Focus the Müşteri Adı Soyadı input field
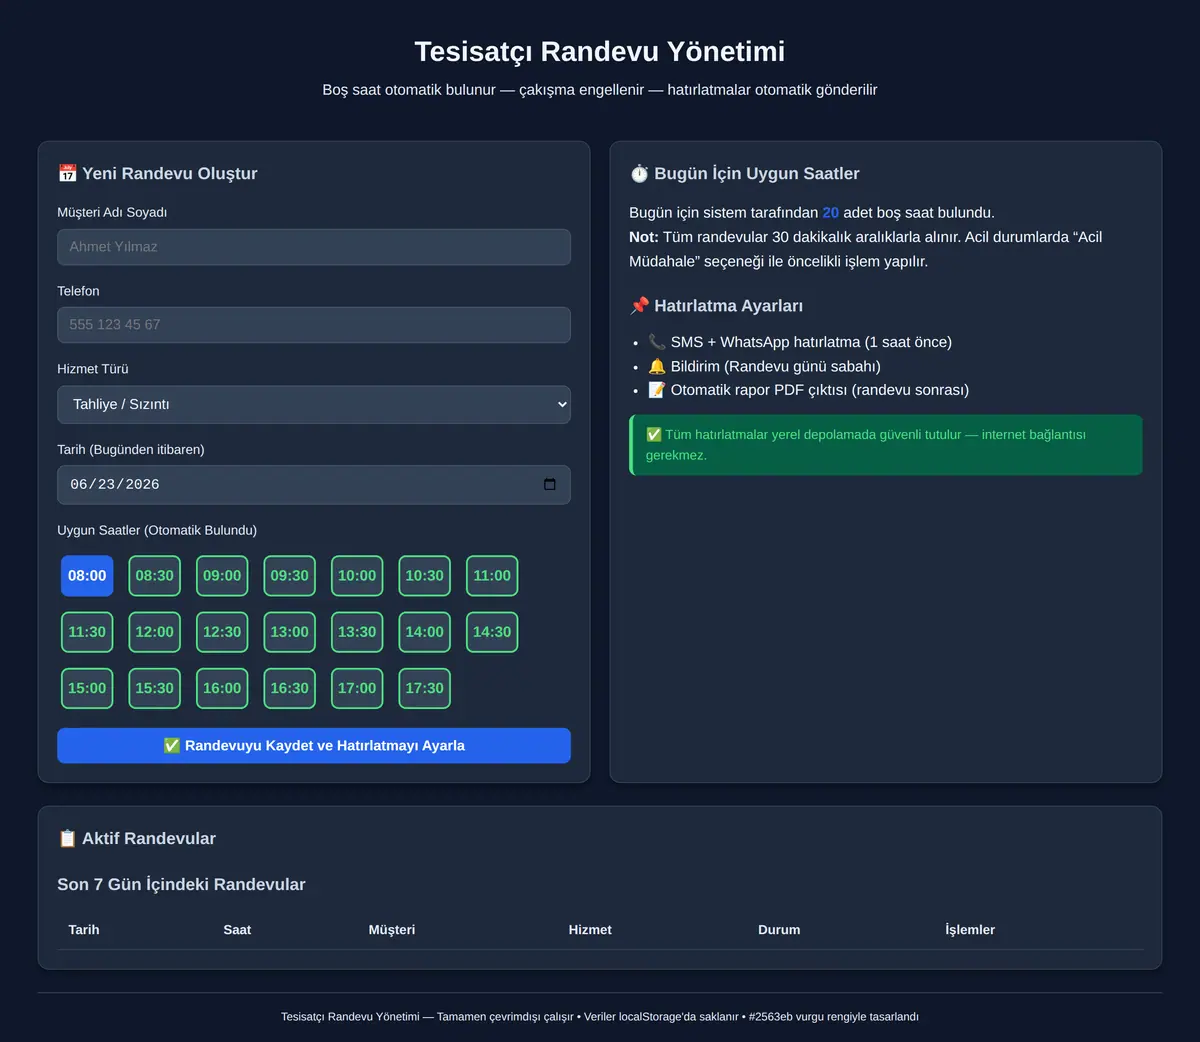Screen dimensions: 1200x1042 [x=314, y=247]
